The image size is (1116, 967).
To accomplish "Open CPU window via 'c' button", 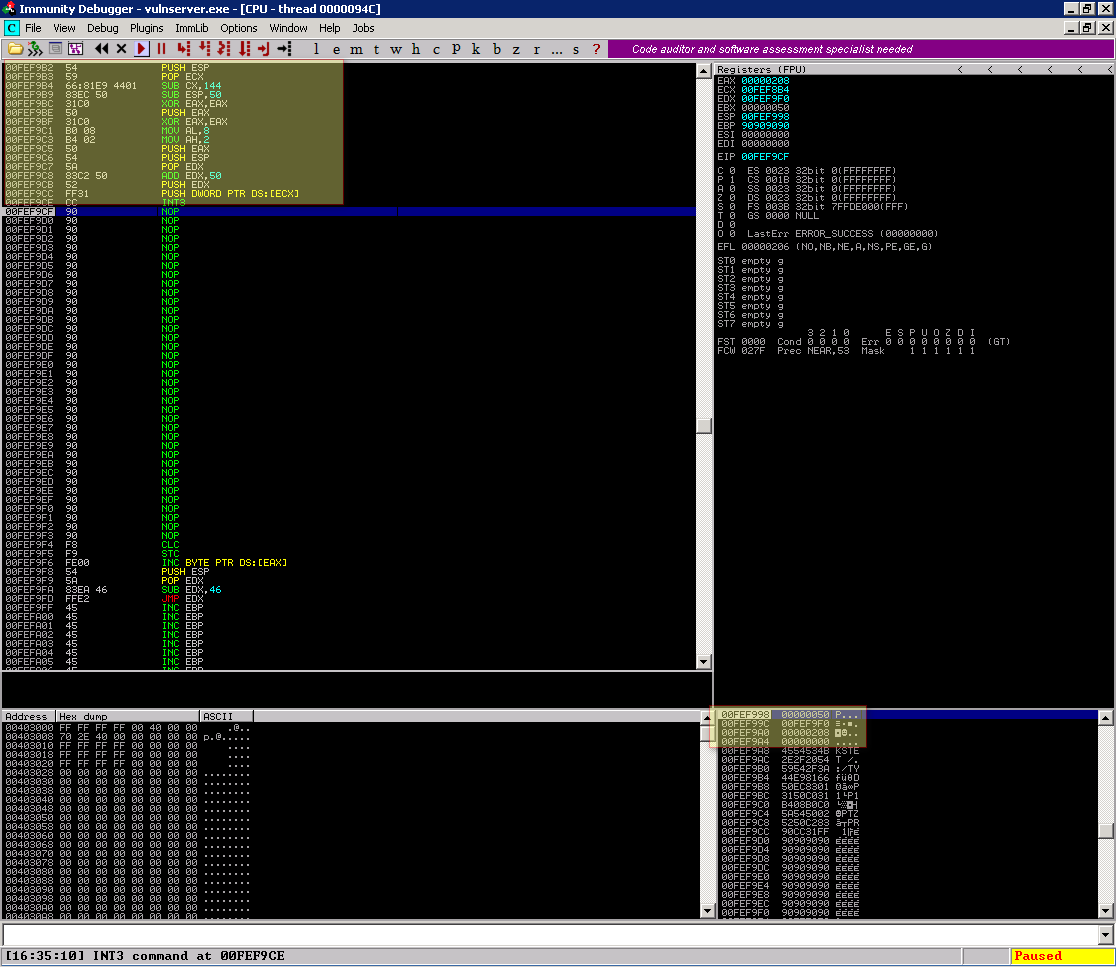I will click(436, 49).
